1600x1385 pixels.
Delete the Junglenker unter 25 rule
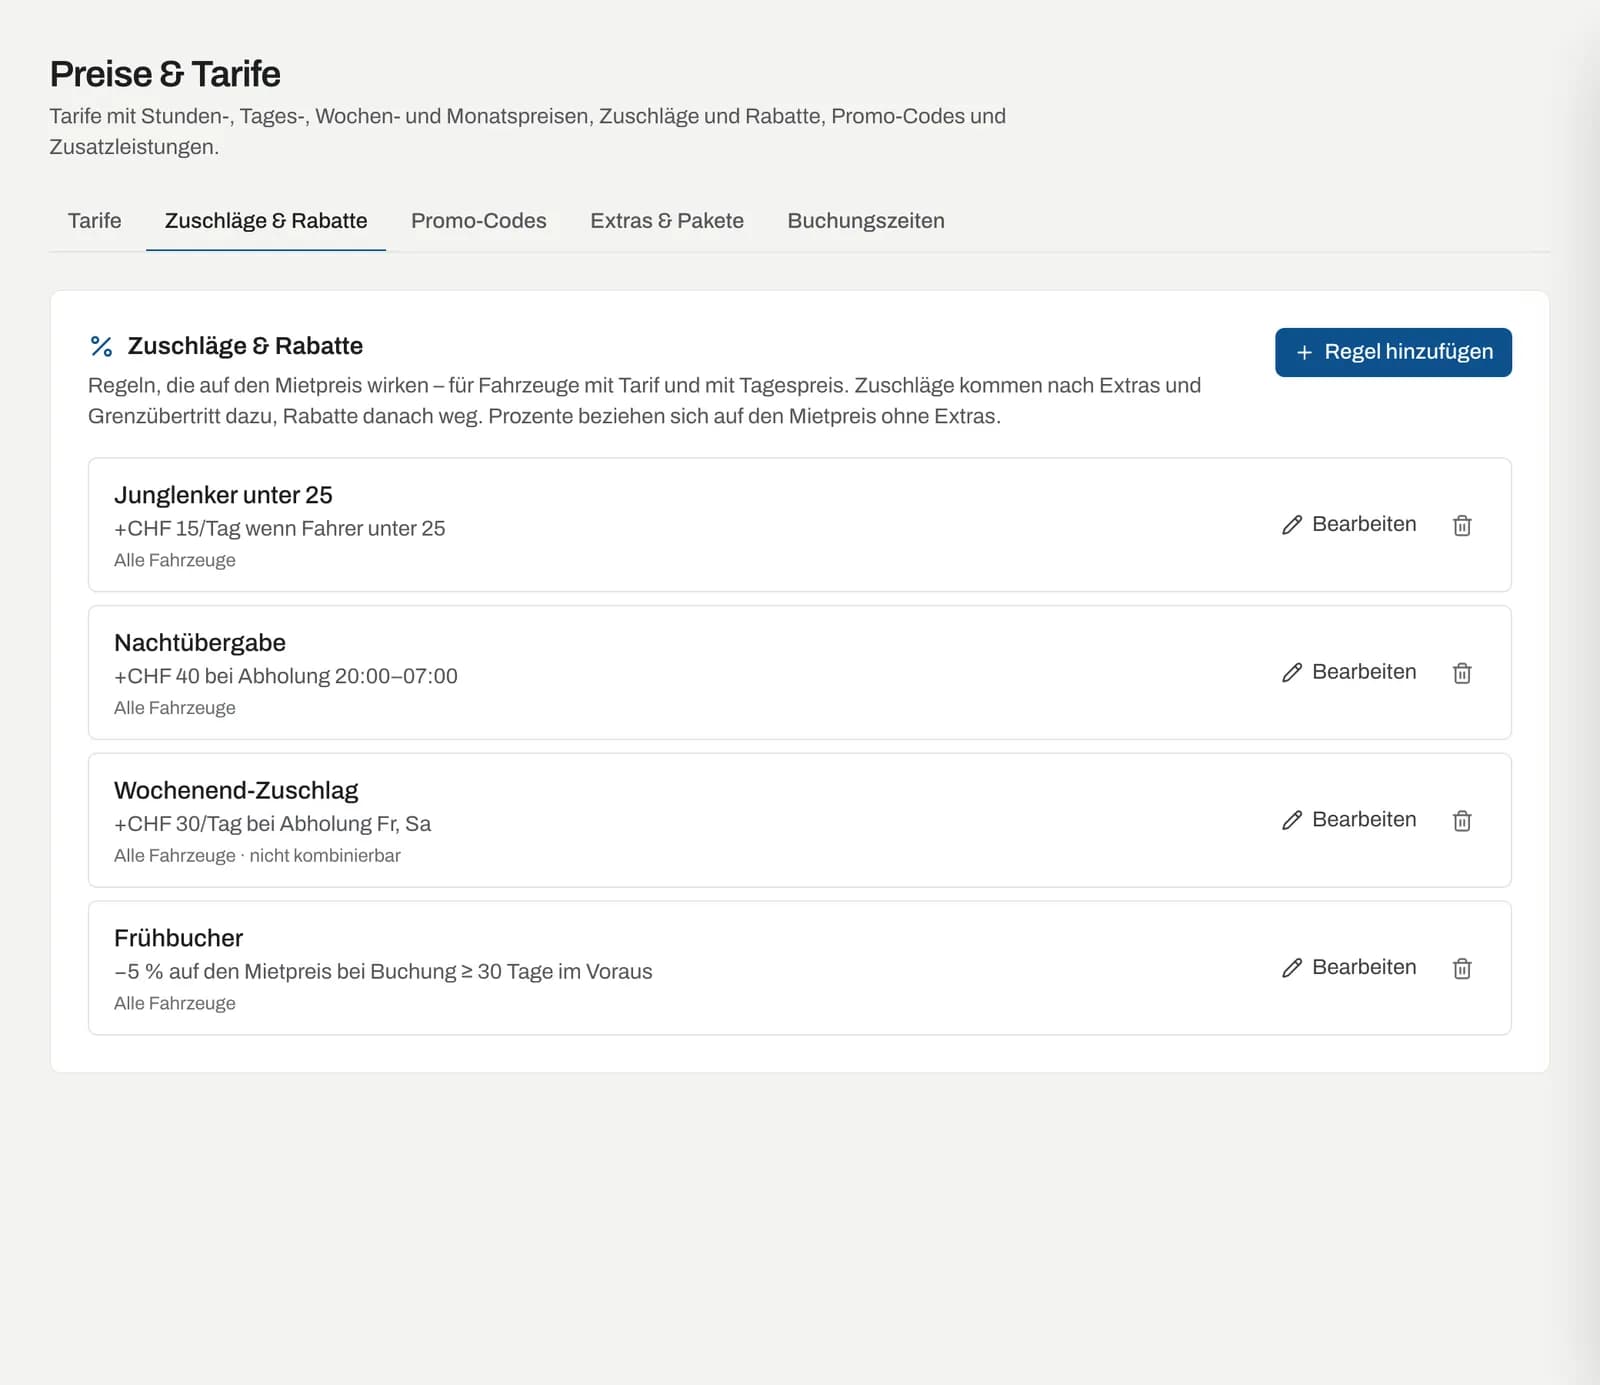1462,525
